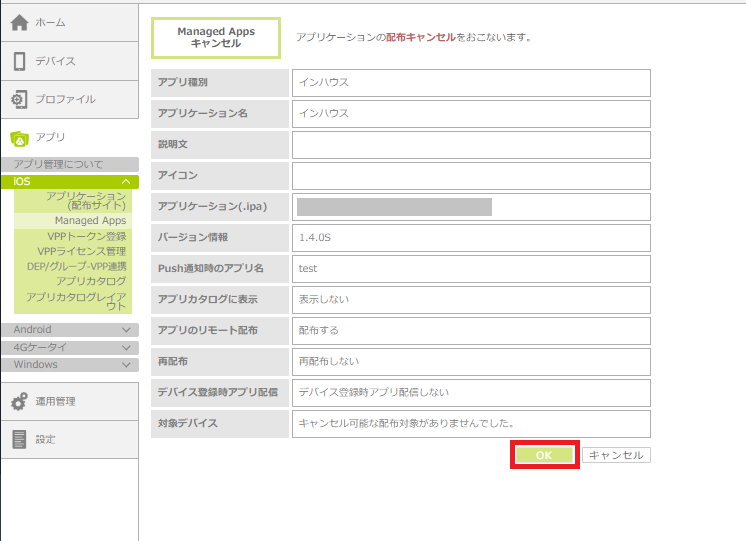746x541 pixels.
Task: Open VPPライセンス管理 menu item
Action: pyautogui.click(x=82, y=251)
